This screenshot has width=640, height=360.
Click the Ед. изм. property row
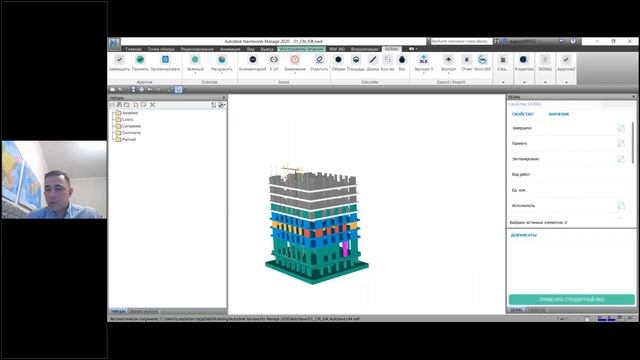tap(569, 190)
